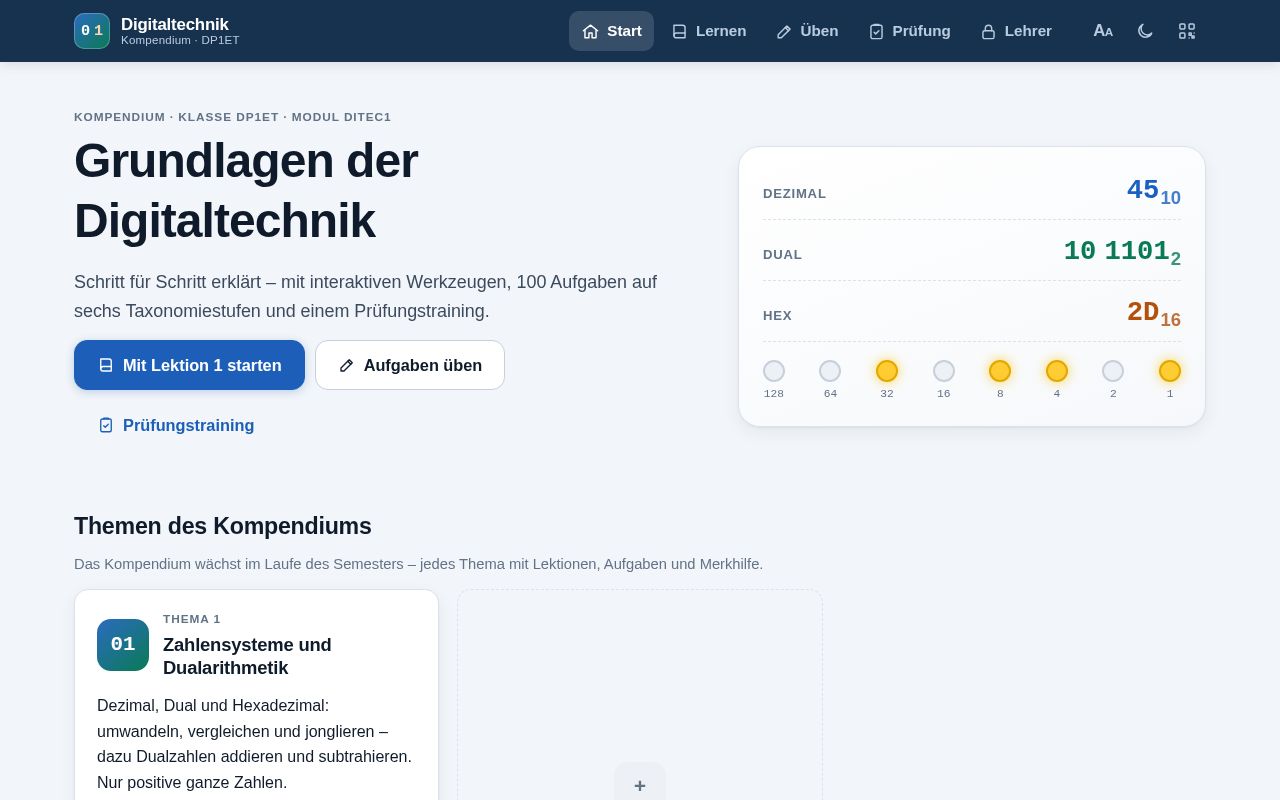
Task: Toggle the 16 bit lamp
Action: (944, 371)
